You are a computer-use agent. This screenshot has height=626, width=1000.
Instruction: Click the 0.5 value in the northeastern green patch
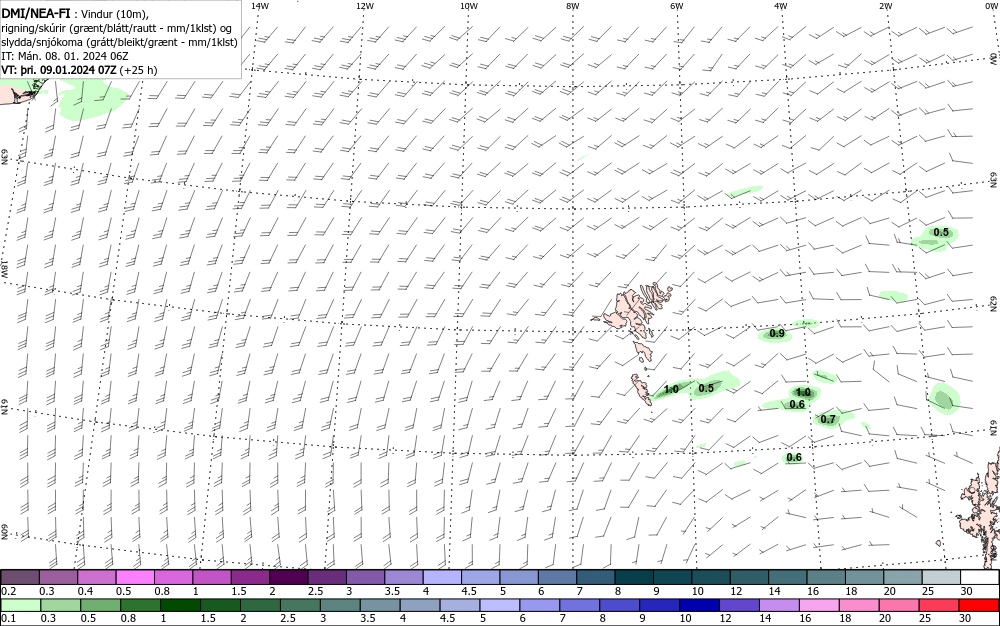click(941, 233)
